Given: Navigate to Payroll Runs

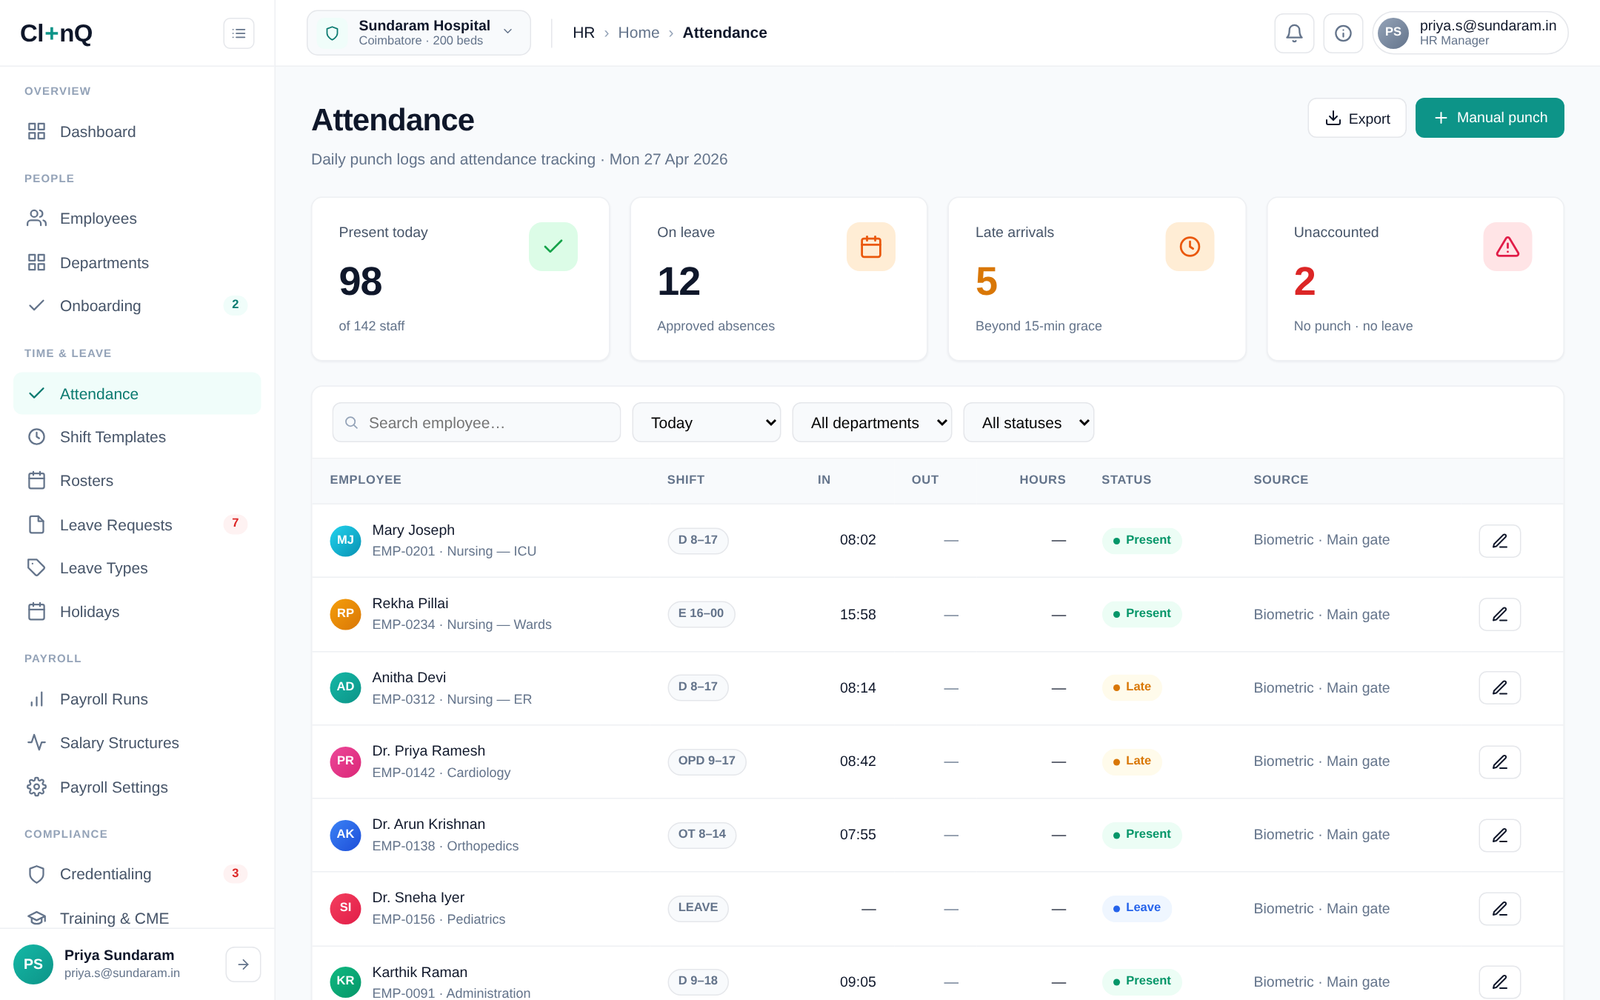Looking at the screenshot, I should (x=138, y=699).
